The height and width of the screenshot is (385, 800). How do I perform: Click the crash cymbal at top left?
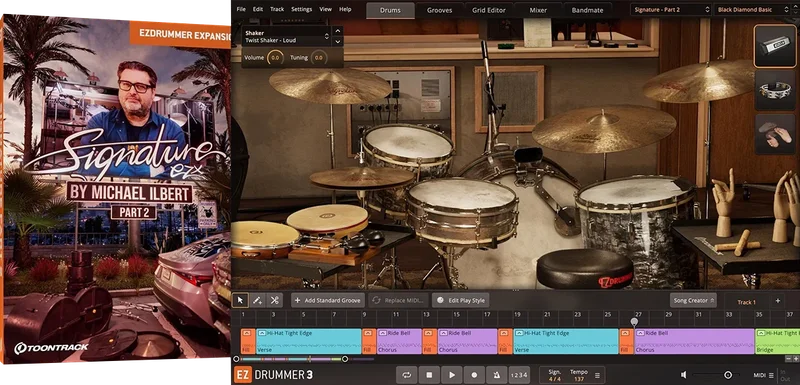tap(330, 86)
